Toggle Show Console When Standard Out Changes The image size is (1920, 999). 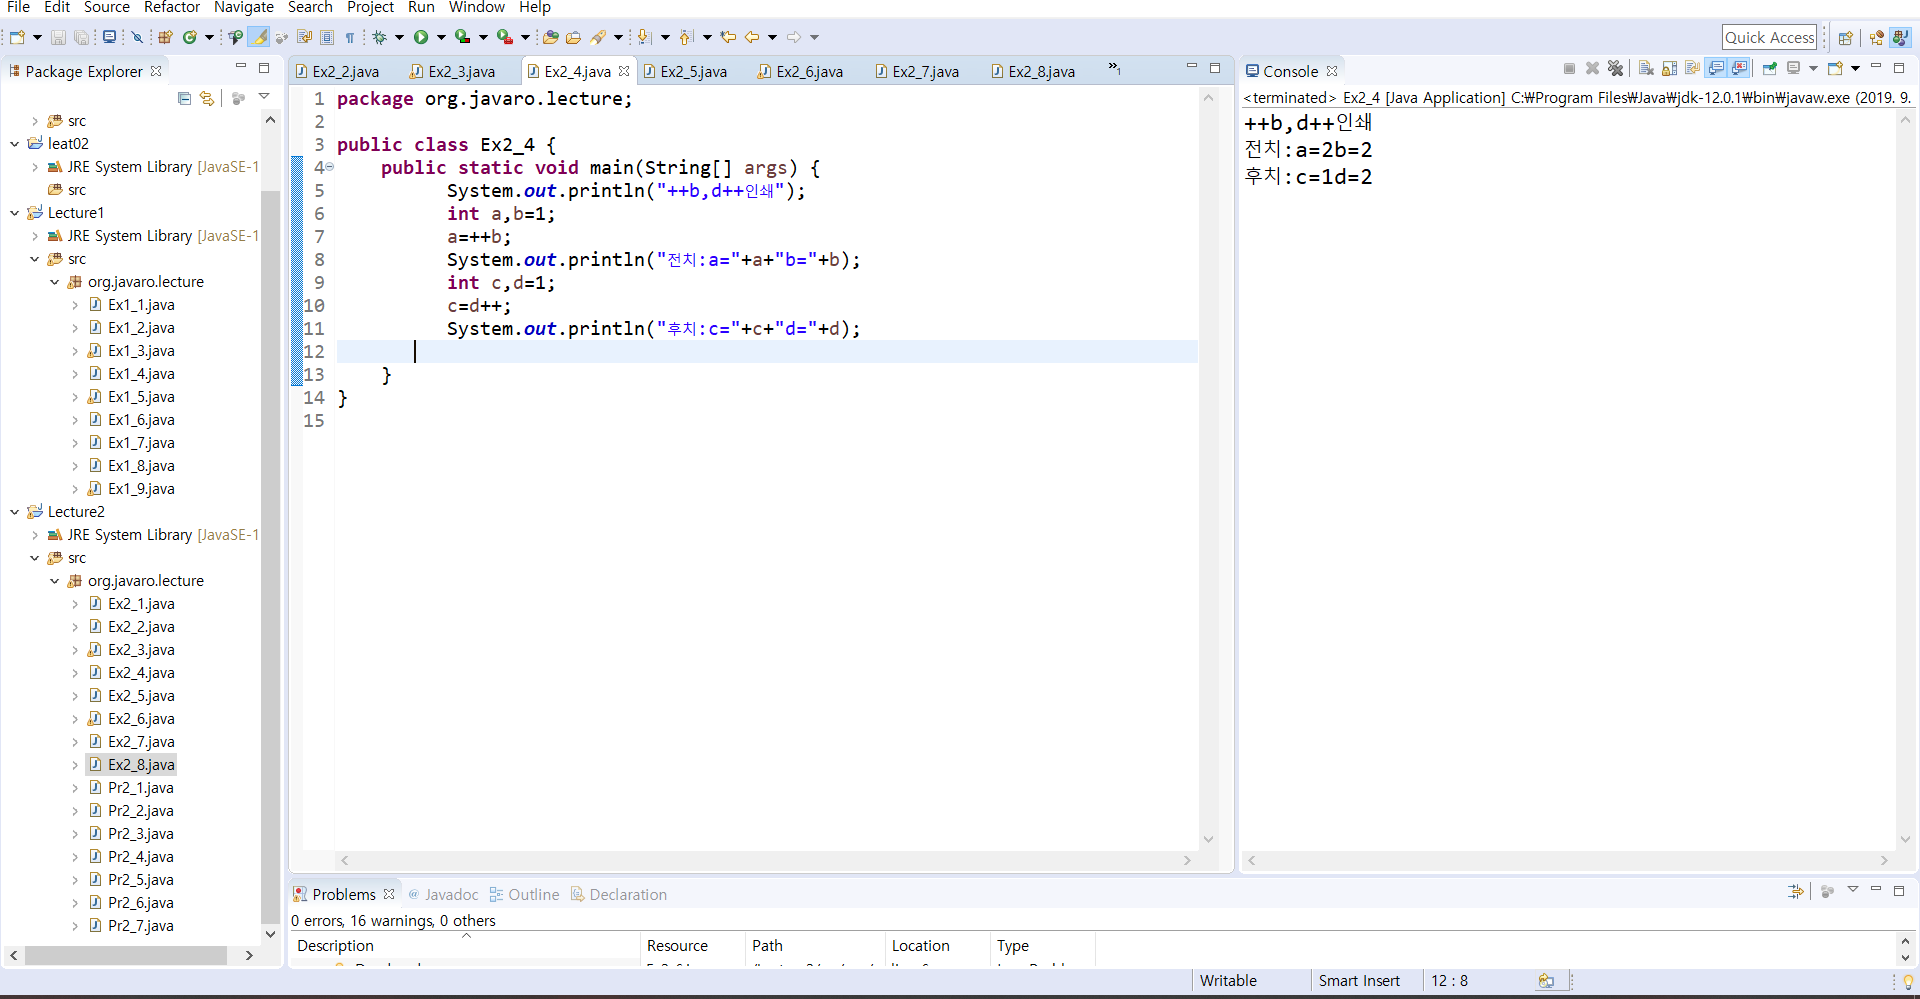[1716, 69]
